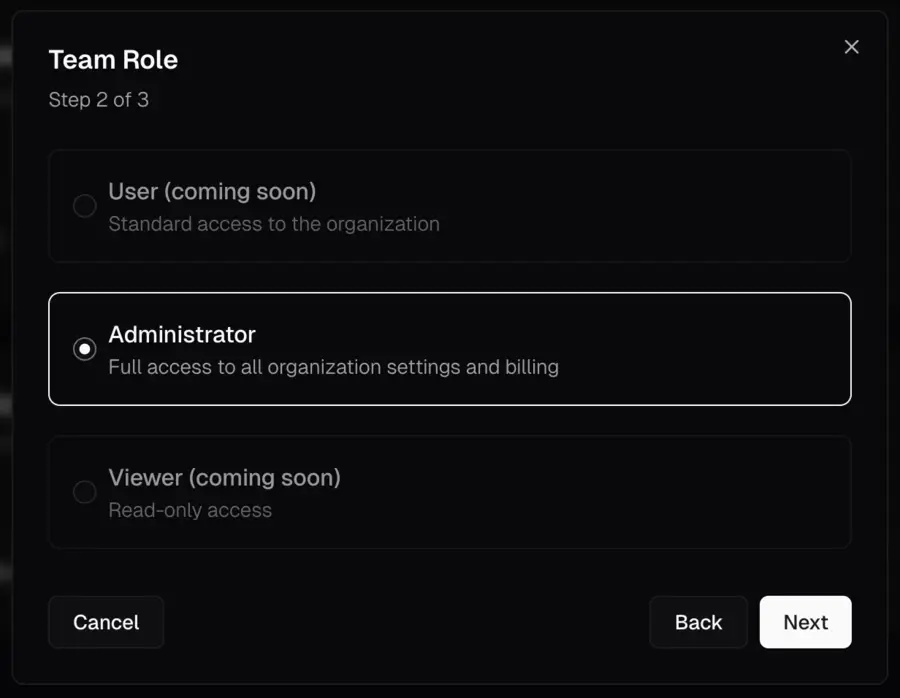Click the 'Read-only access' description
The width and height of the screenshot is (900, 698).
point(190,510)
